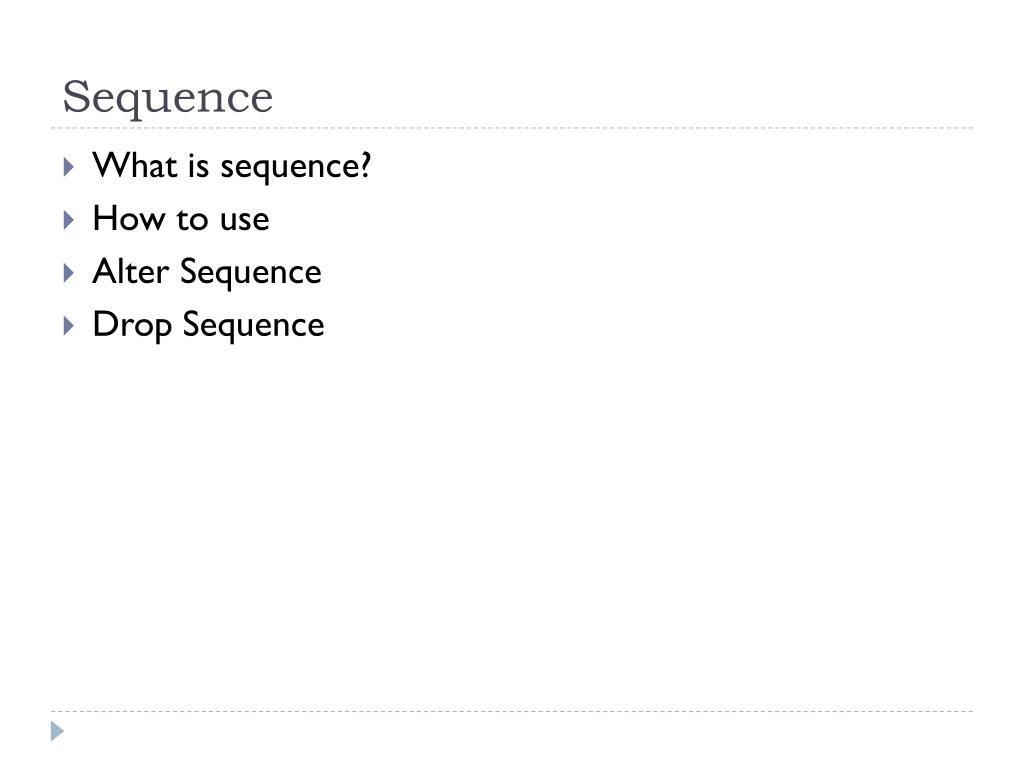Click the word 'is' in the first bullet
This screenshot has width=1024, height=768.
(x=199, y=166)
